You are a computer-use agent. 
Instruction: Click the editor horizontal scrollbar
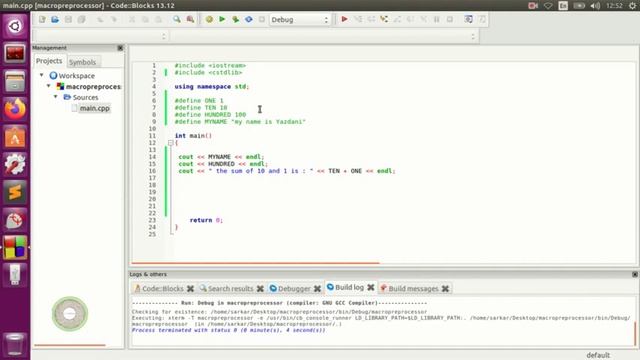255,263
